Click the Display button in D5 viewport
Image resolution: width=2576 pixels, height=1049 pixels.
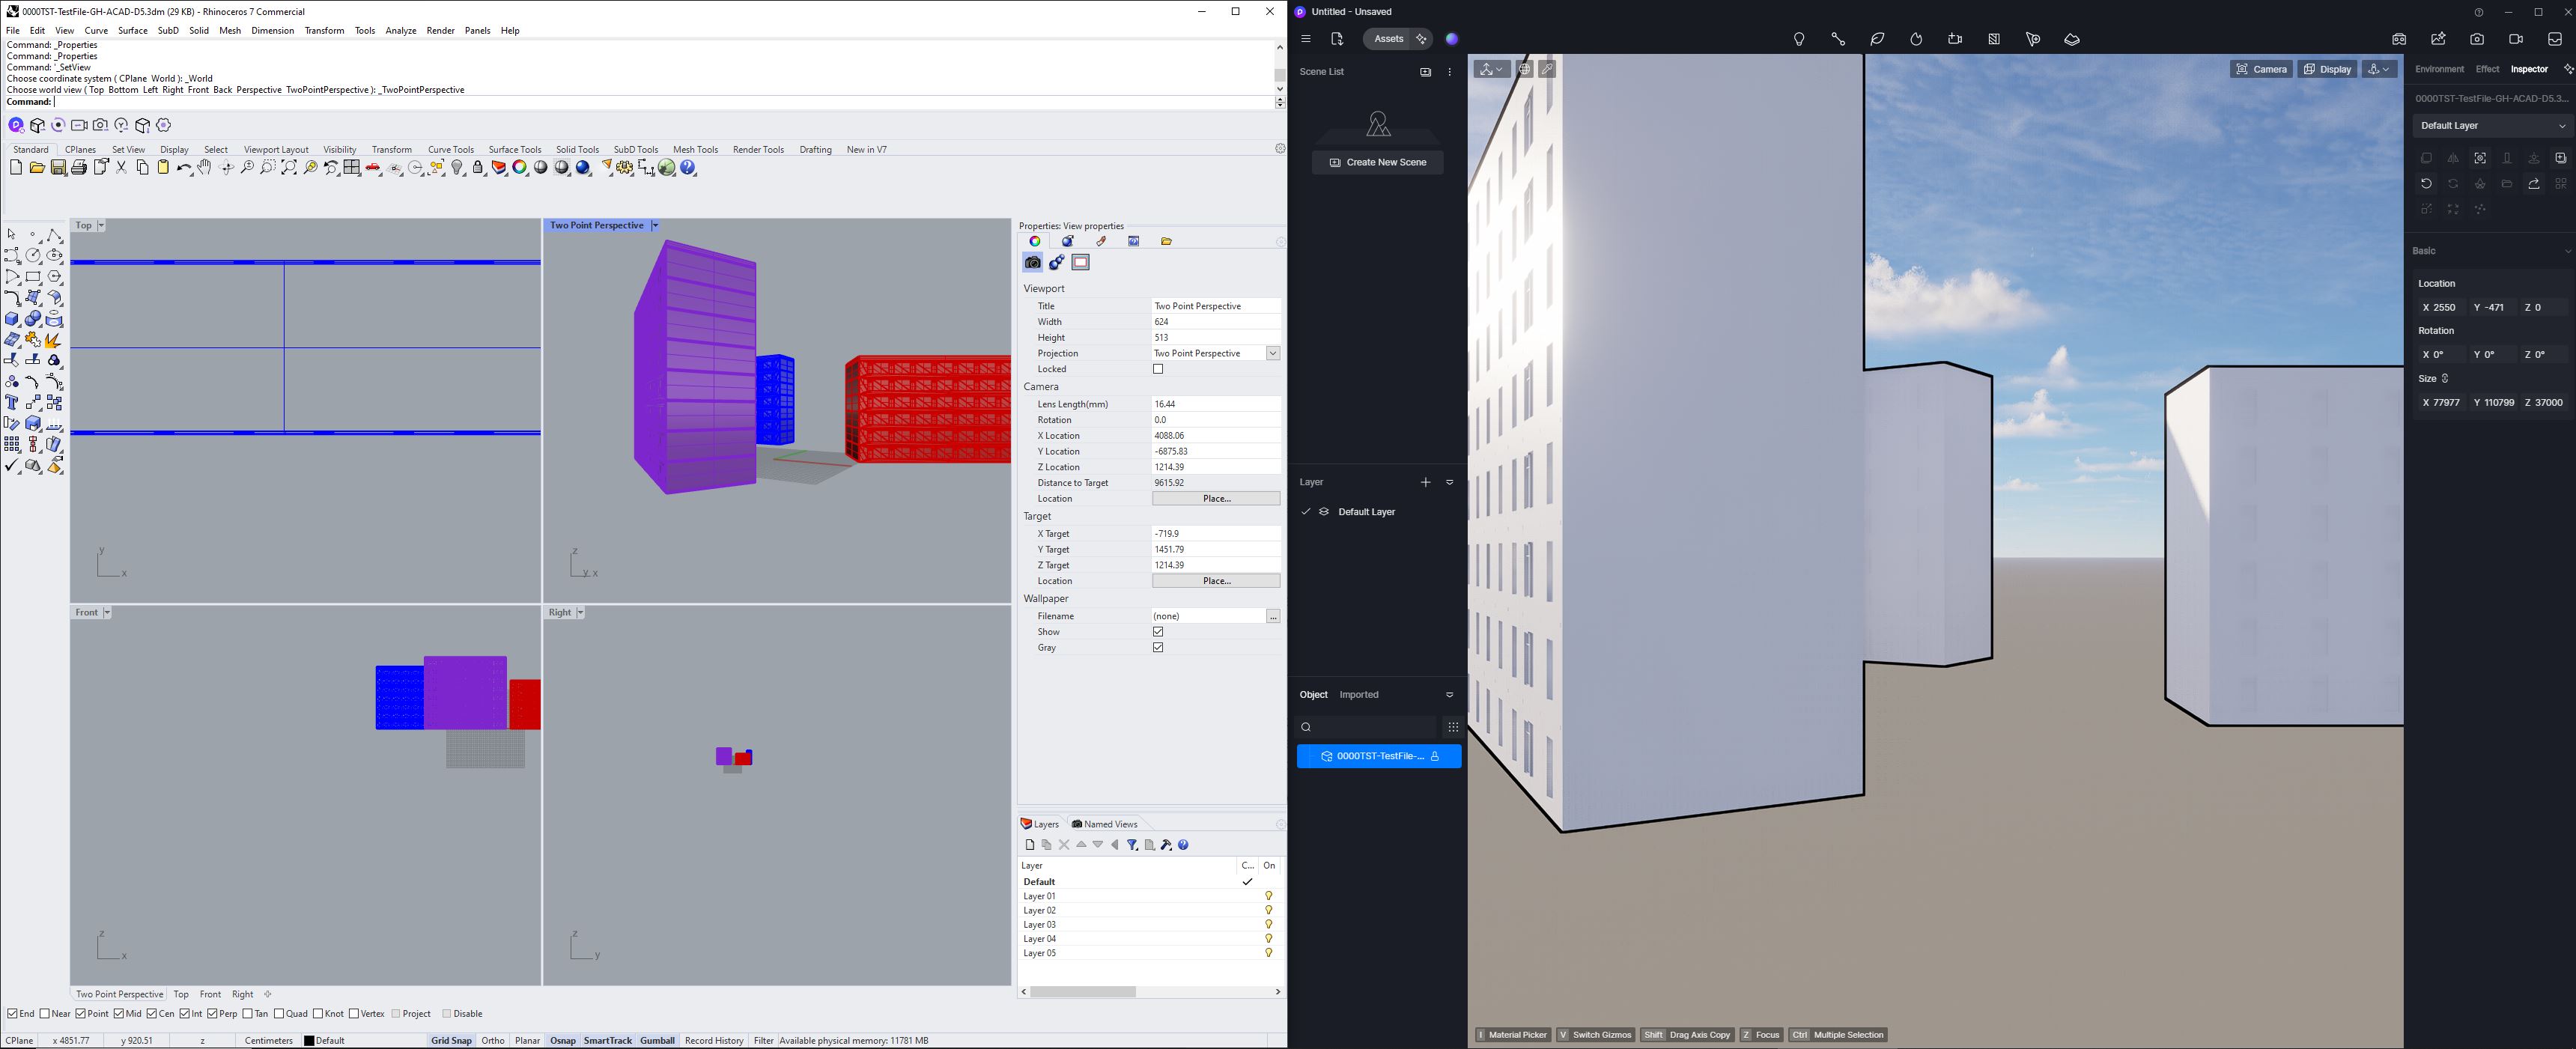pos(2327,69)
